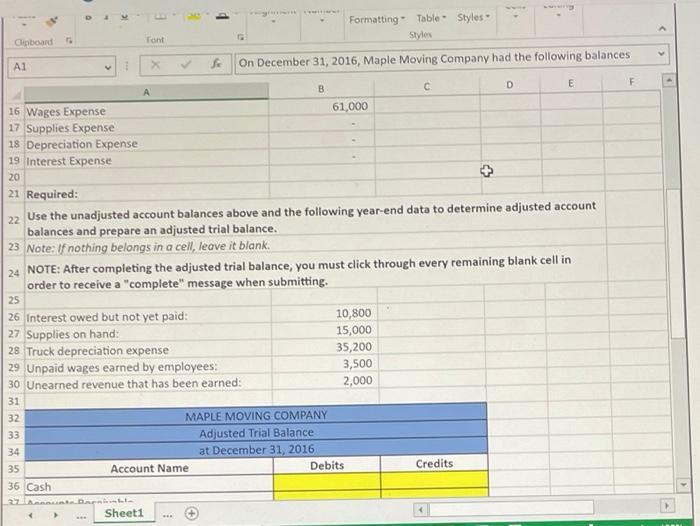
Task: Click the ellipsis left of Sheet1
Action: coord(81,517)
